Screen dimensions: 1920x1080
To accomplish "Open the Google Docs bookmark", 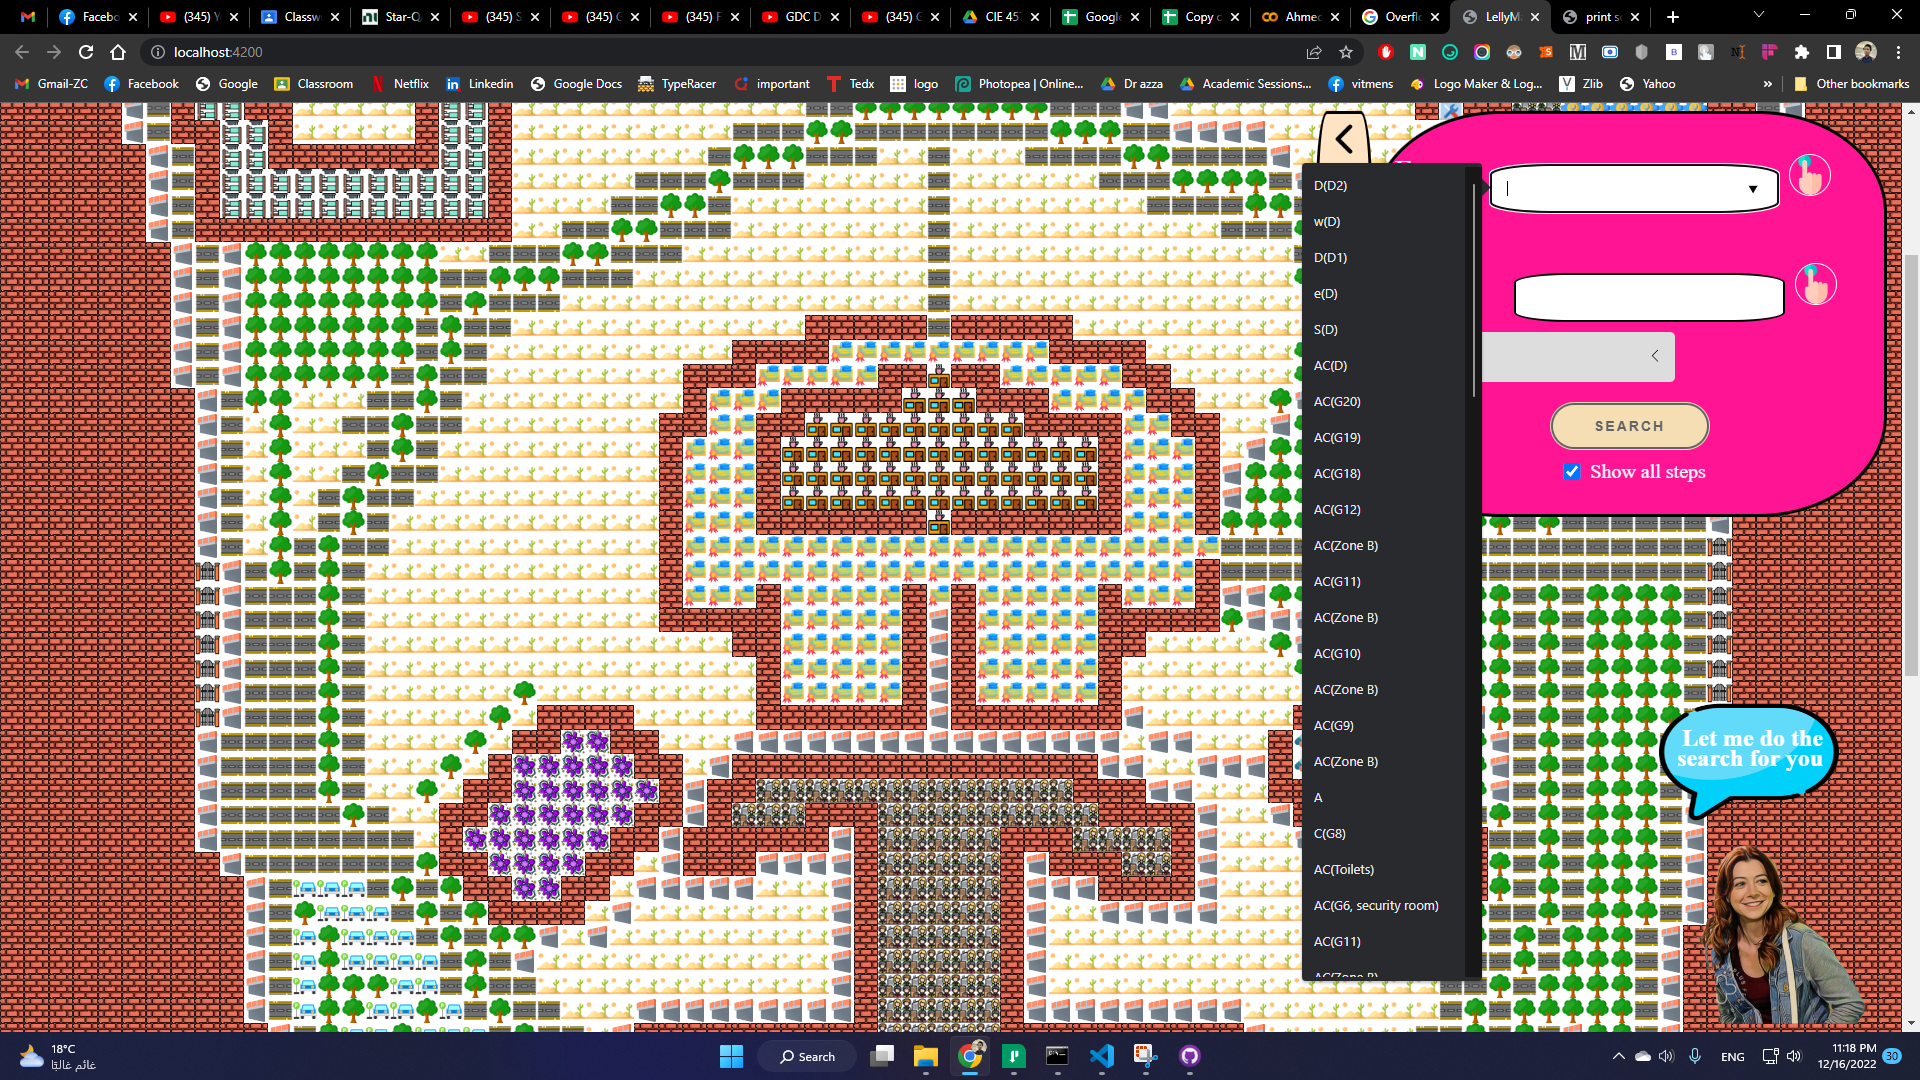I will tap(576, 84).
